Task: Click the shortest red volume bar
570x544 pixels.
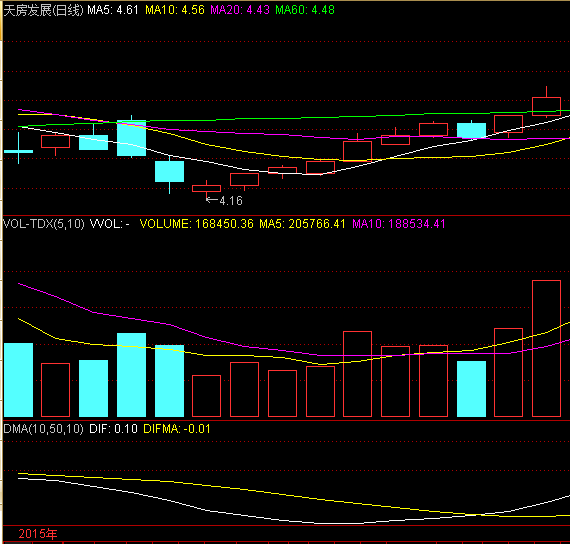Action: coord(206,396)
